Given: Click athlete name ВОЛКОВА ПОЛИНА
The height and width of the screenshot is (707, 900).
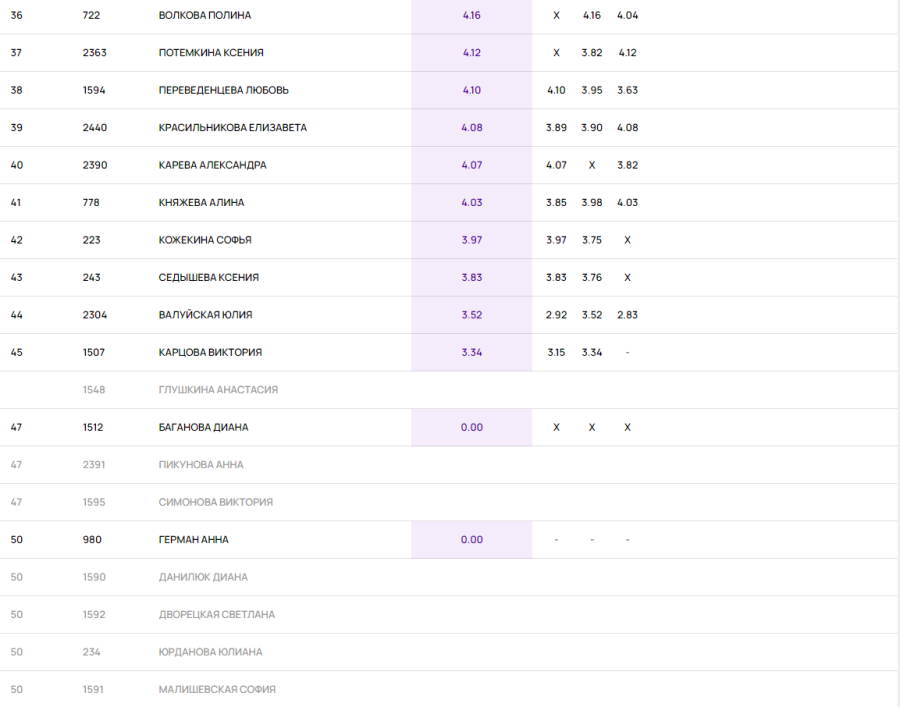Looking at the screenshot, I should point(205,16).
